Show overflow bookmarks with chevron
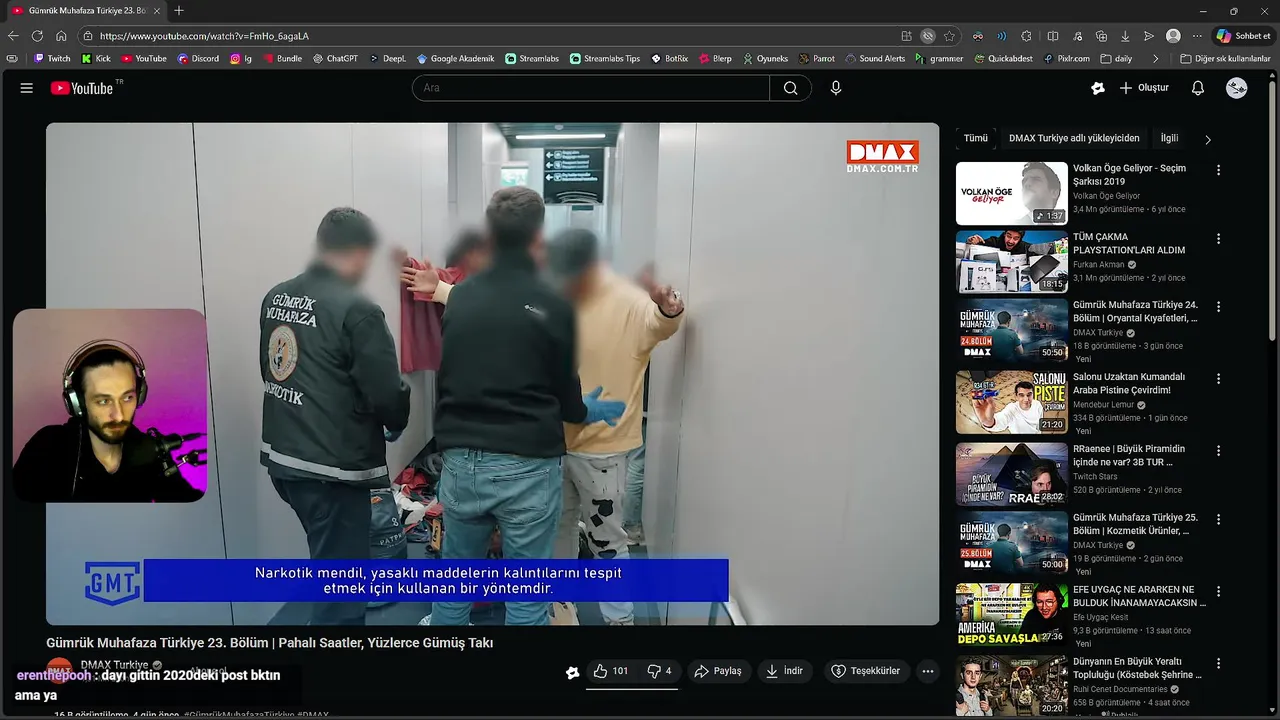Screen dimensions: 1280x720 pos(1156,59)
